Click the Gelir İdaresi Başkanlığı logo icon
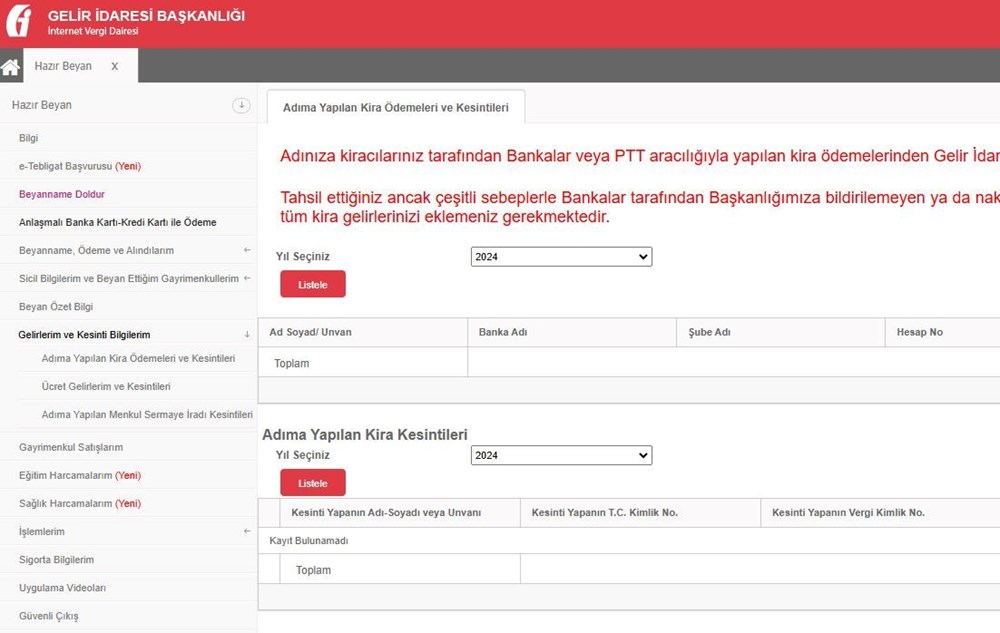This screenshot has height=633, width=1000. 18,22
